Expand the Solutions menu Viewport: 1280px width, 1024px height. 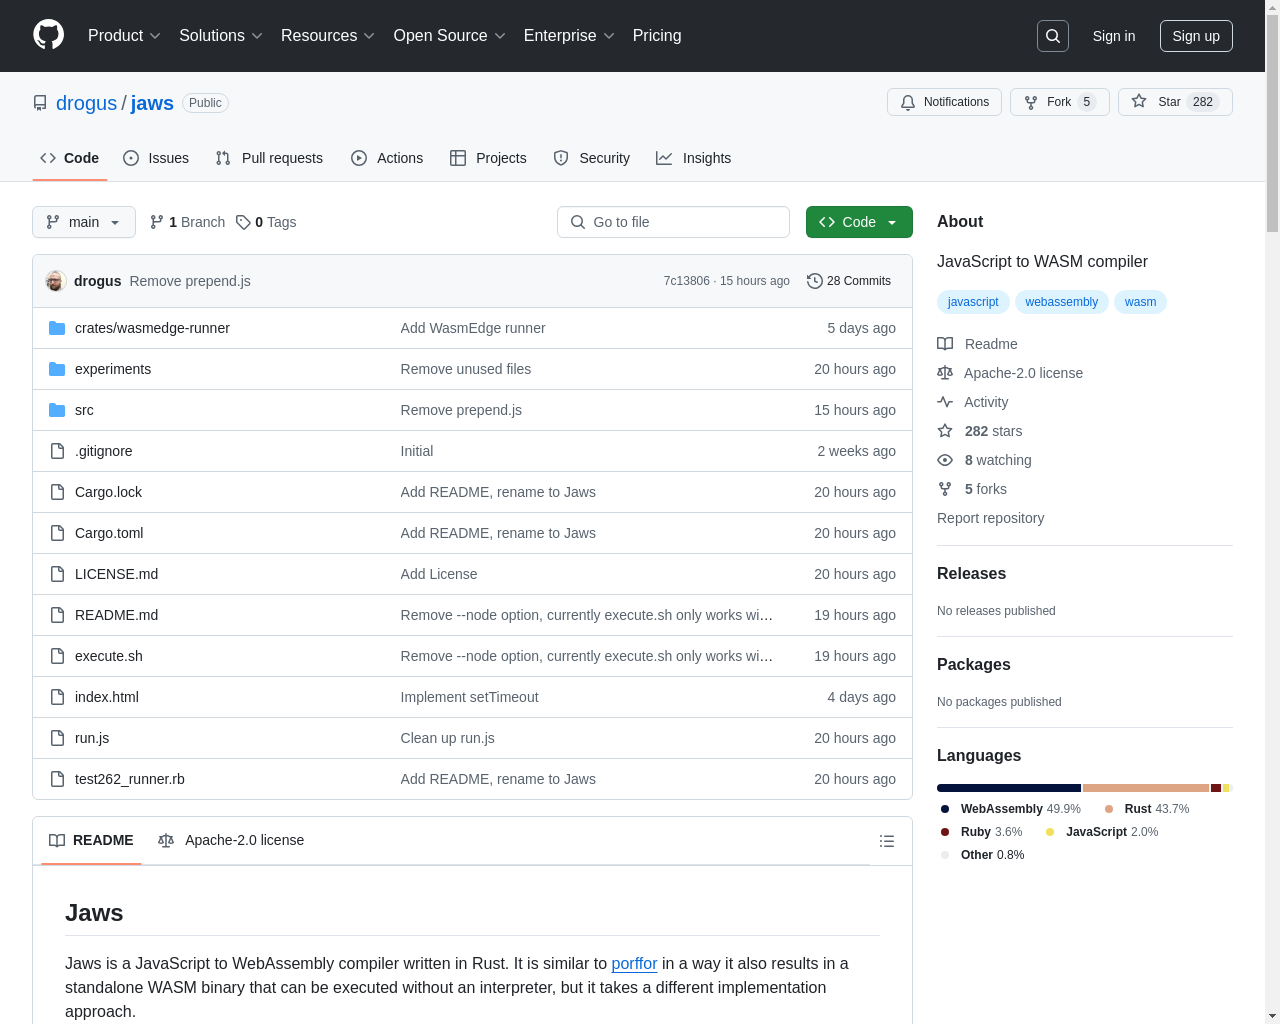[x=221, y=36]
